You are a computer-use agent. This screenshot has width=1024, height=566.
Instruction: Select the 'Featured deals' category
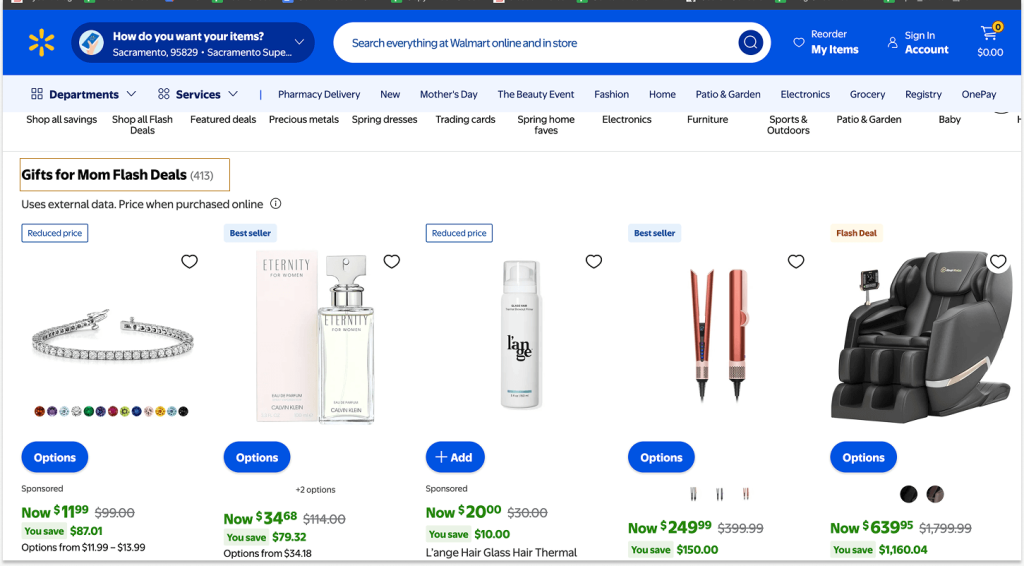[223, 119]
